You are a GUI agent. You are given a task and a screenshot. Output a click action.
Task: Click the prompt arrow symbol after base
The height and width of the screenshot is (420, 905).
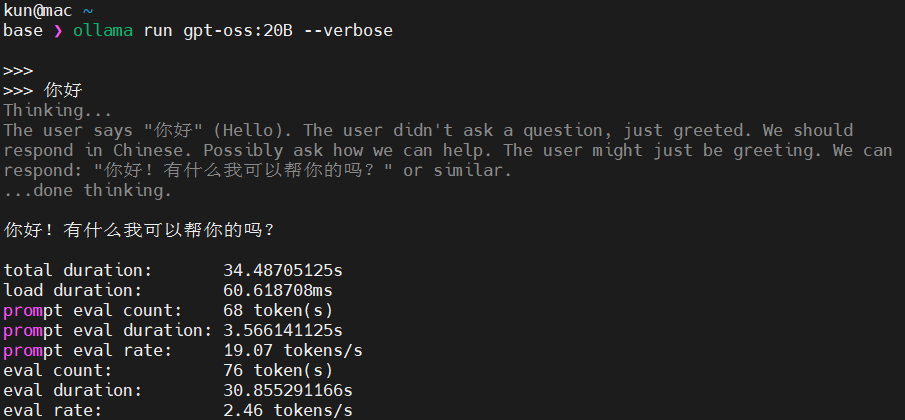[x=58, y=31]
